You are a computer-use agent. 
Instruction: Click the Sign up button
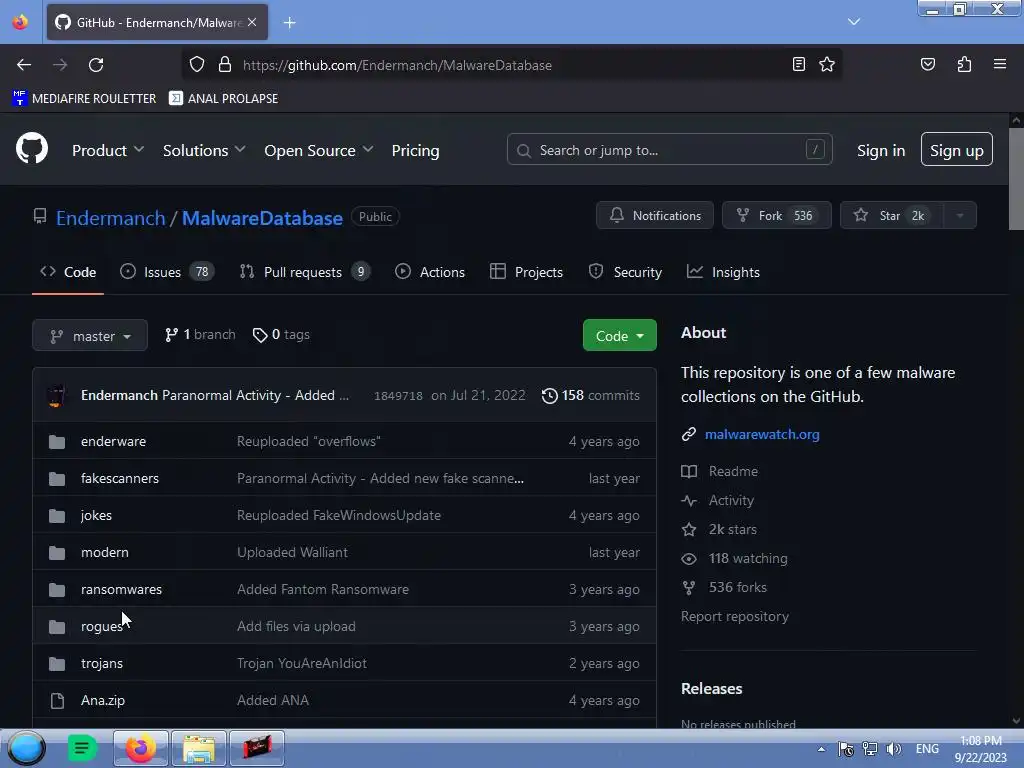point(956,150)
